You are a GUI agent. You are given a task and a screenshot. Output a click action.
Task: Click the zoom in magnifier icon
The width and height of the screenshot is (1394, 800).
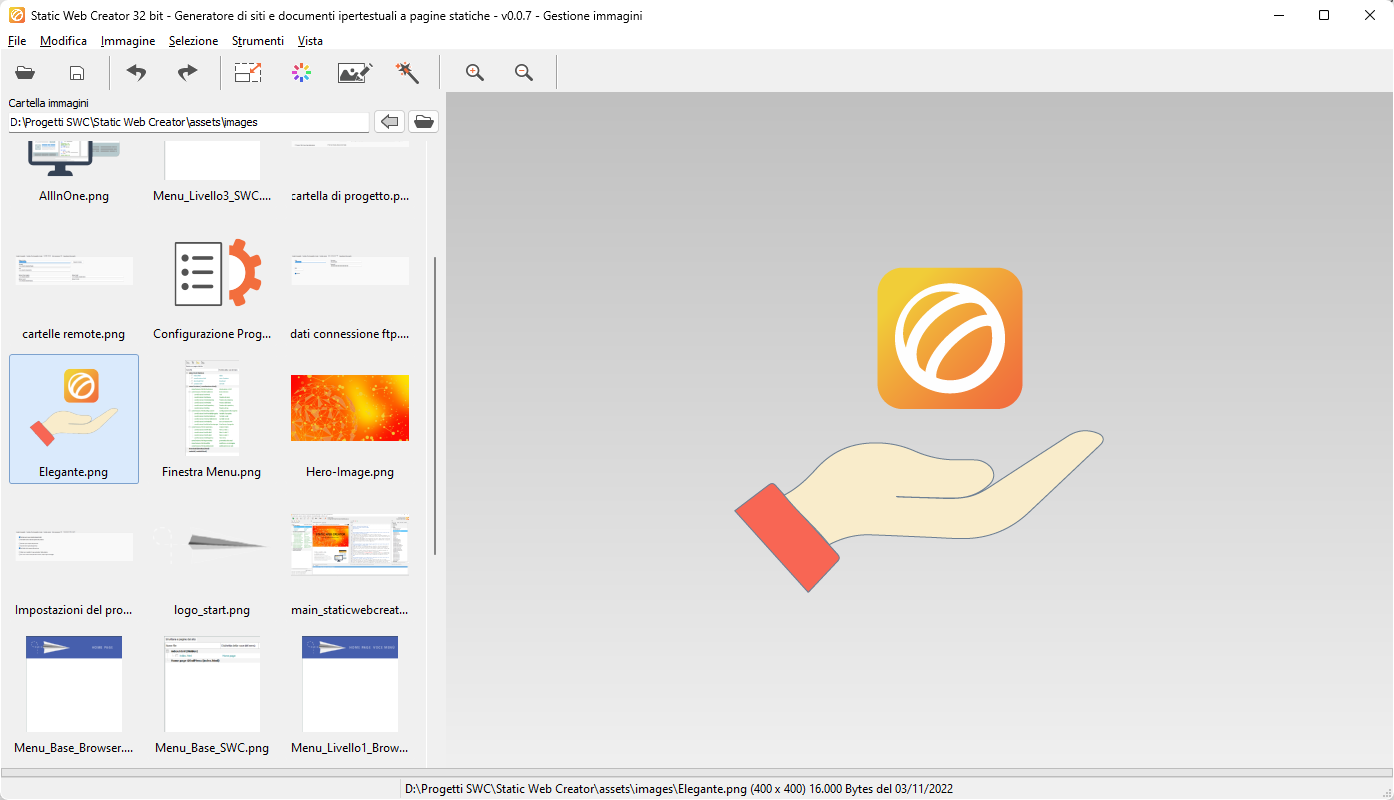(475, 72)
